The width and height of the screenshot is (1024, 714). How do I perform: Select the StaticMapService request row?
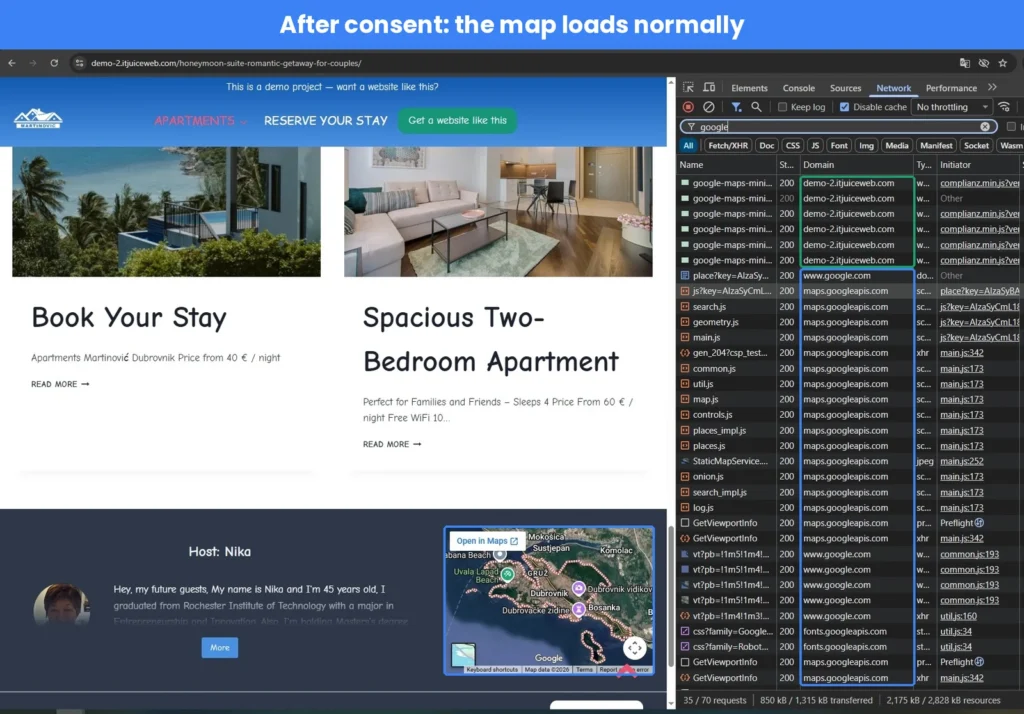[849, 461]
